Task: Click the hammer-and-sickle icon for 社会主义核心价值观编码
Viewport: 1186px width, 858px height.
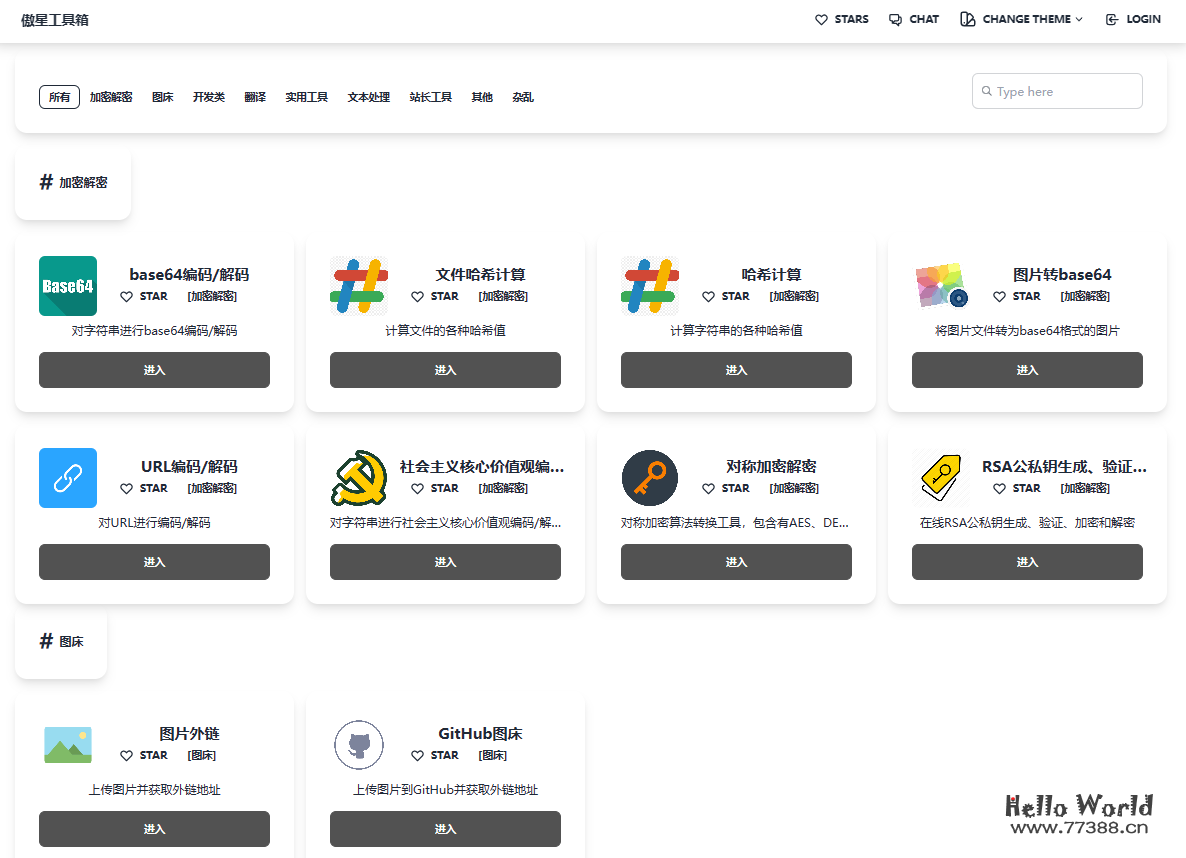Action: pyautogui.click(x=358, y=477)
